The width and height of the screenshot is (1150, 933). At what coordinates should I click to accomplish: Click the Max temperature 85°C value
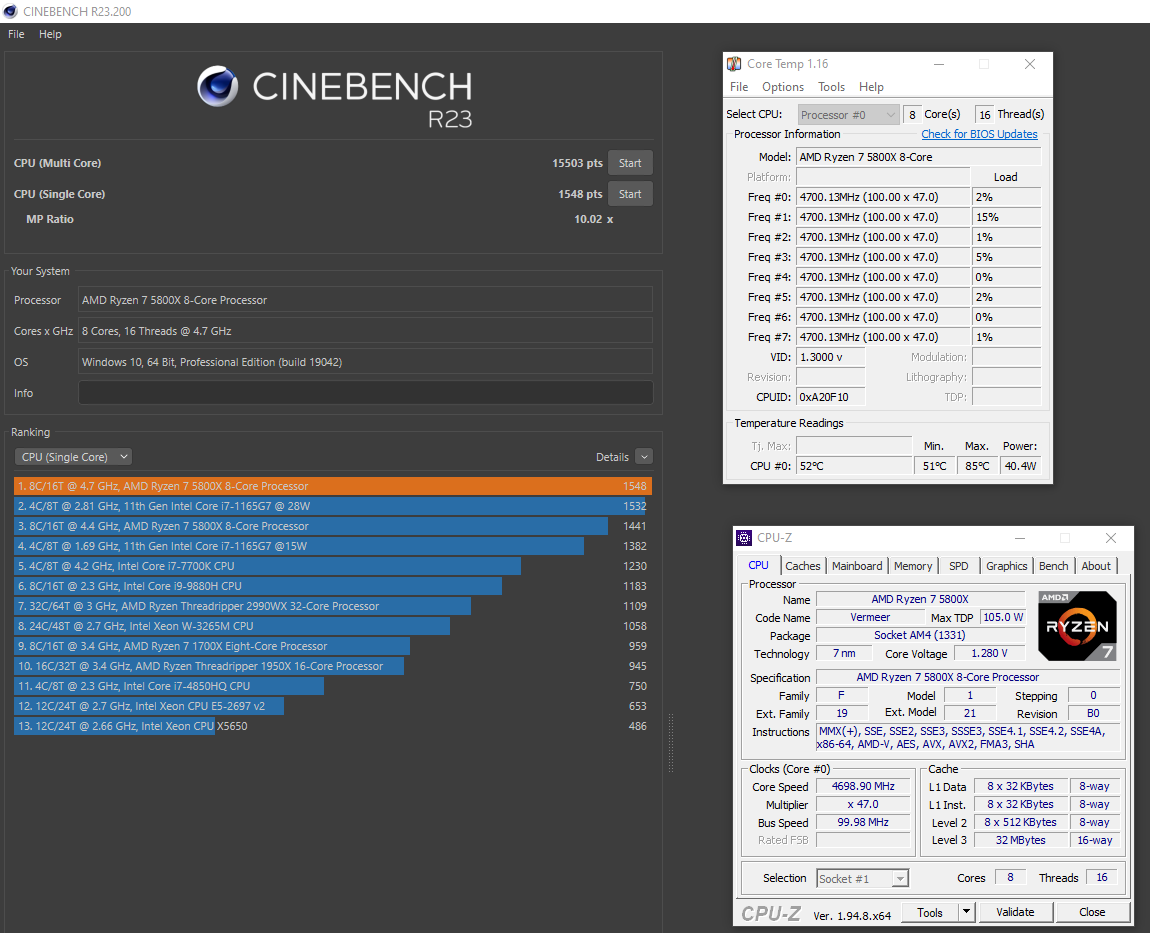click(x=977, y=466)
